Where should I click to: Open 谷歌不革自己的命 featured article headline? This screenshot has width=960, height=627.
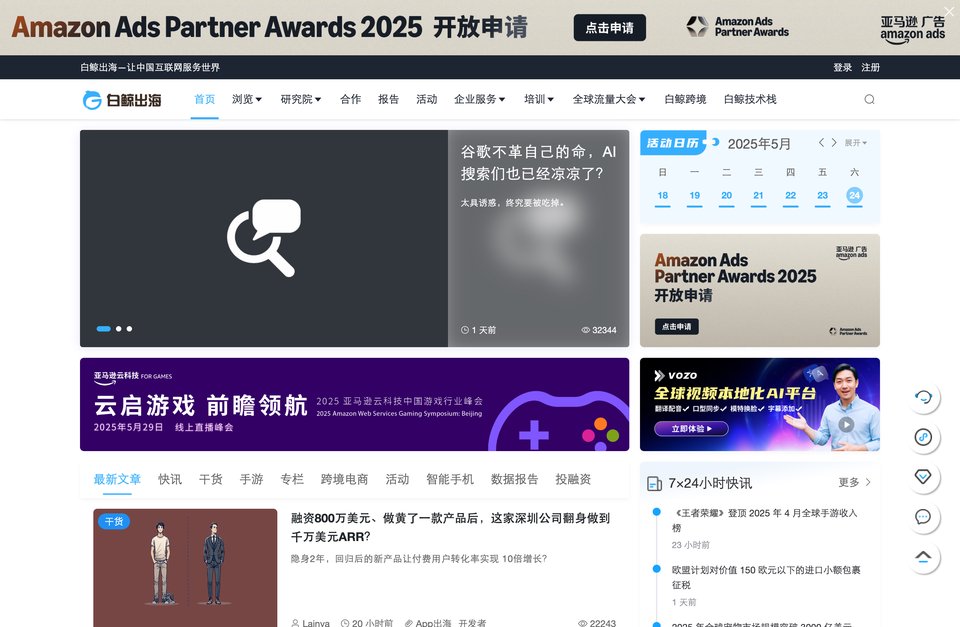538,163
